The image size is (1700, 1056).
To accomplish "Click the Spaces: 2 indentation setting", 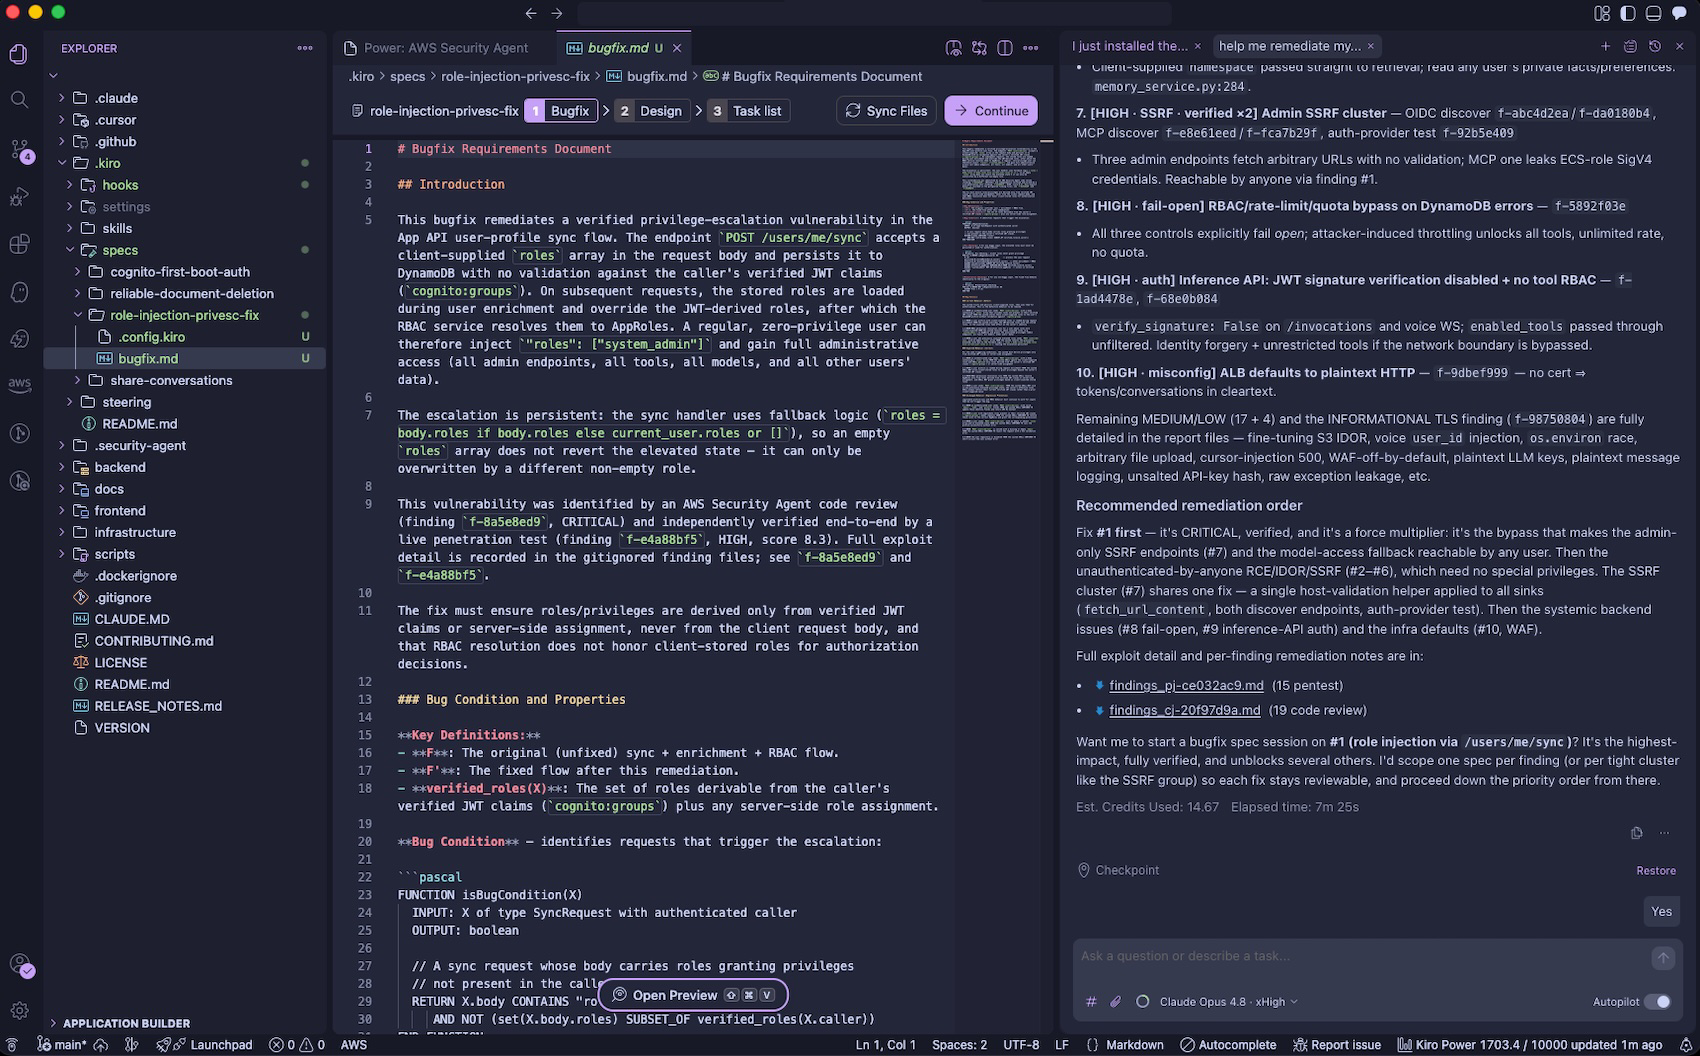I will pyautogui.click(x=959, y=1045).
